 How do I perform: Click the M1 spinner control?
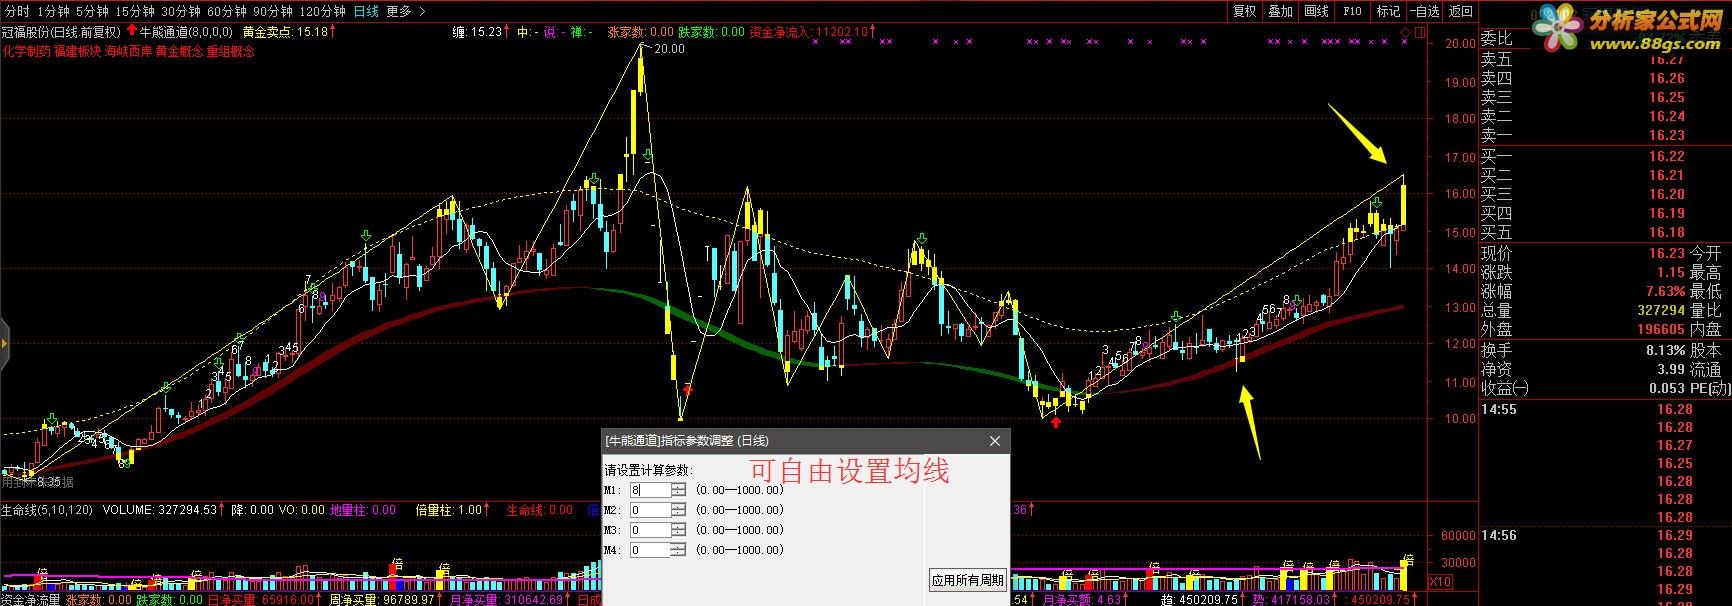[x=678, y=490]
